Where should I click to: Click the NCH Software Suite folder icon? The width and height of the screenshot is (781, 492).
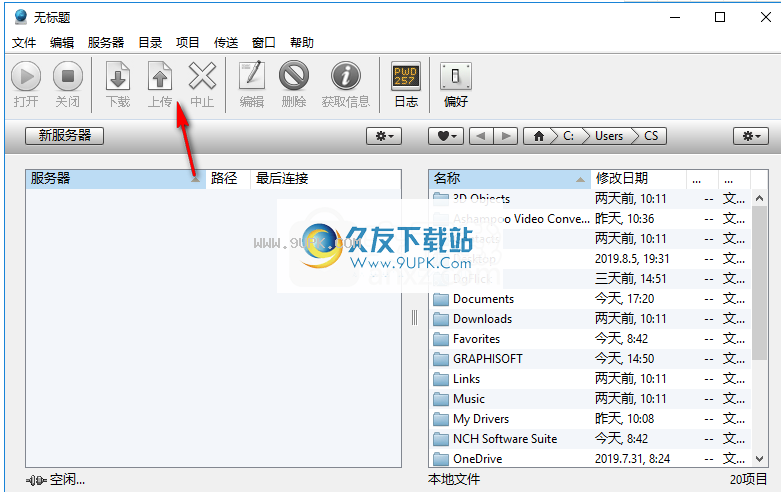point(441,439)
